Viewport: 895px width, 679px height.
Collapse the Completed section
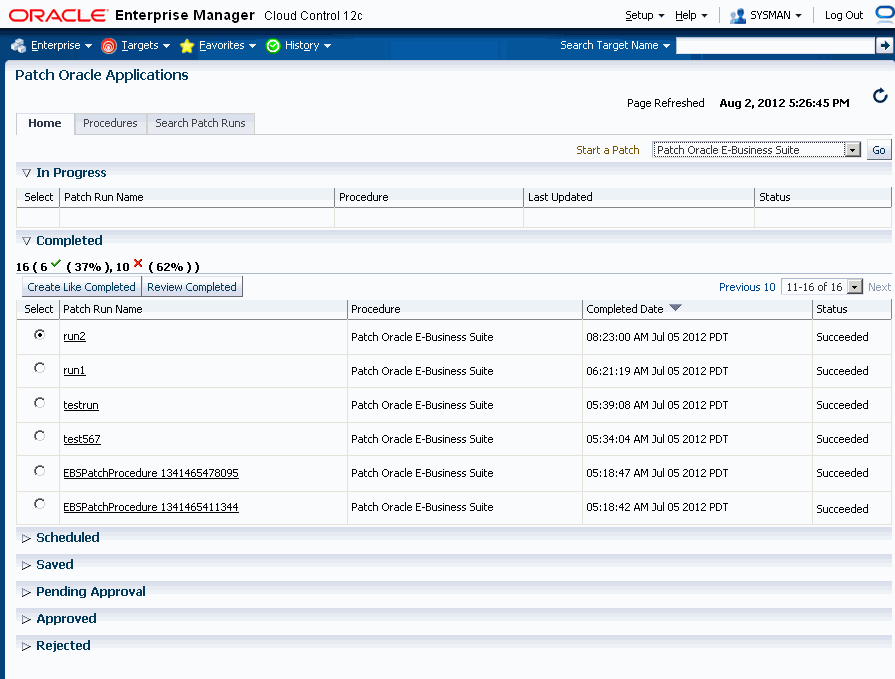pyautogui.click(x=26, y=241)
